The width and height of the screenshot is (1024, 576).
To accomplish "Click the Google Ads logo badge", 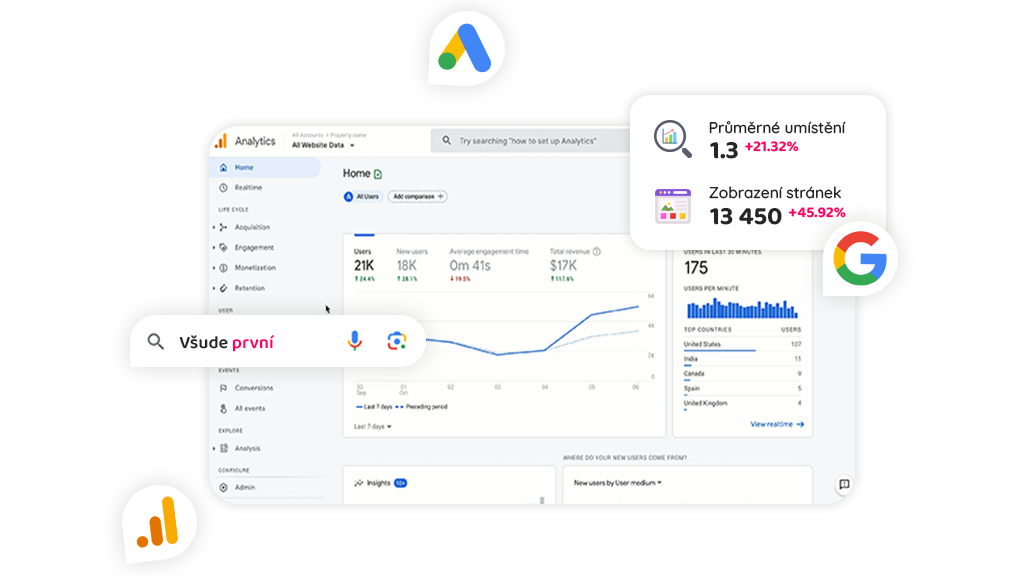I will [x=466, y=48].
